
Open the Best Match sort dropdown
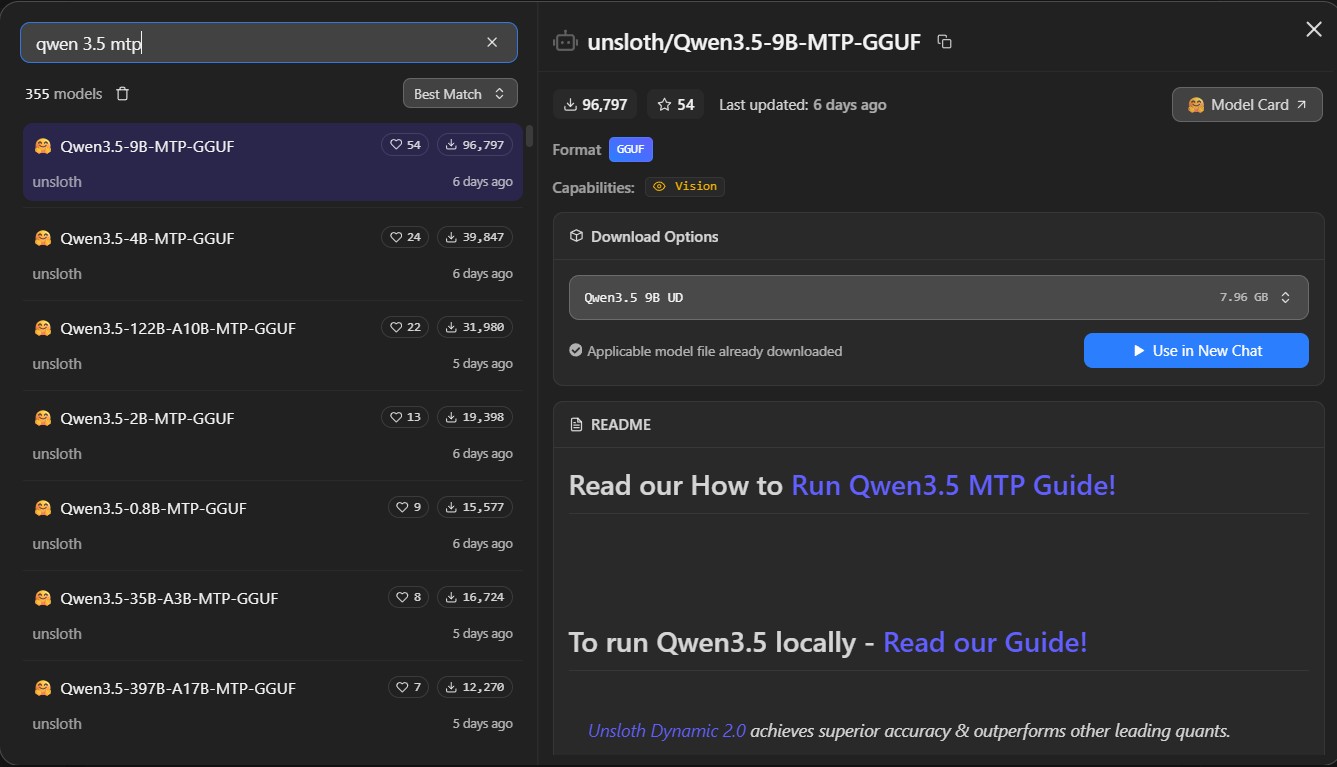[x=460, y=94]
